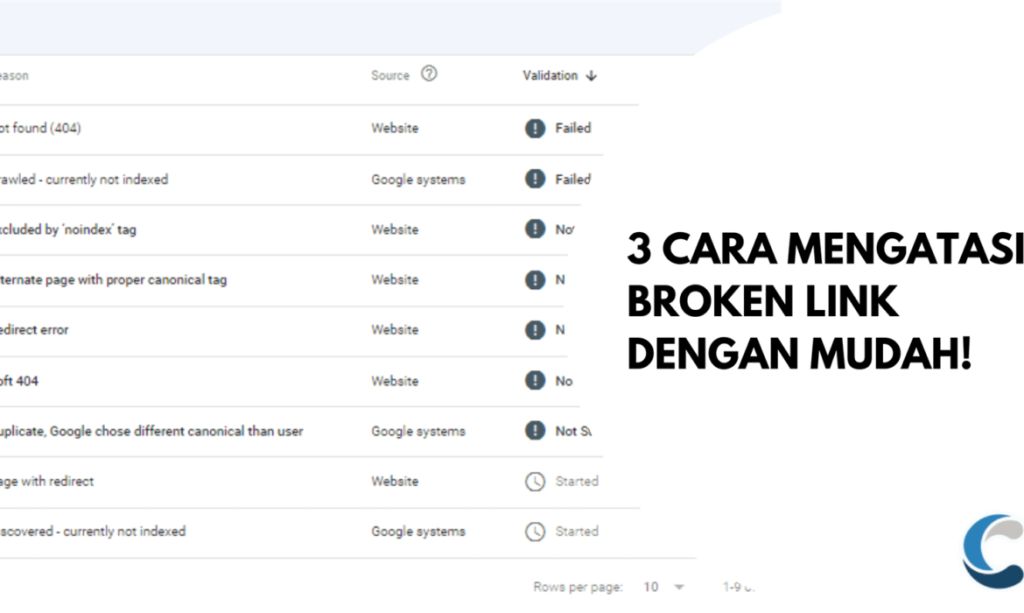The width and height of the screenshot is (1024, 613).
Task: Select the Reason column header
Action: click(15, 75)
